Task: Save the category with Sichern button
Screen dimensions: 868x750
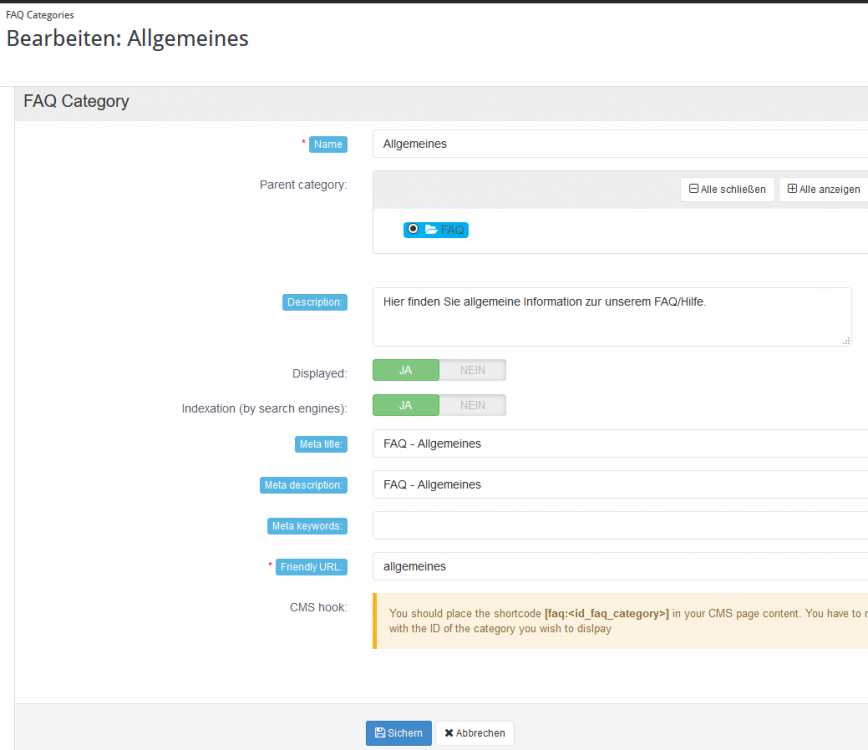Action: [398, 733]
